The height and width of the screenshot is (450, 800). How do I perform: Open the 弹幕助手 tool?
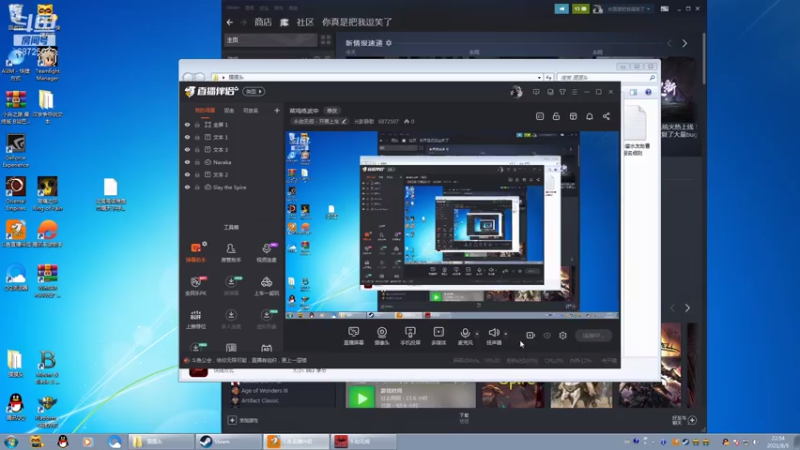196,253
